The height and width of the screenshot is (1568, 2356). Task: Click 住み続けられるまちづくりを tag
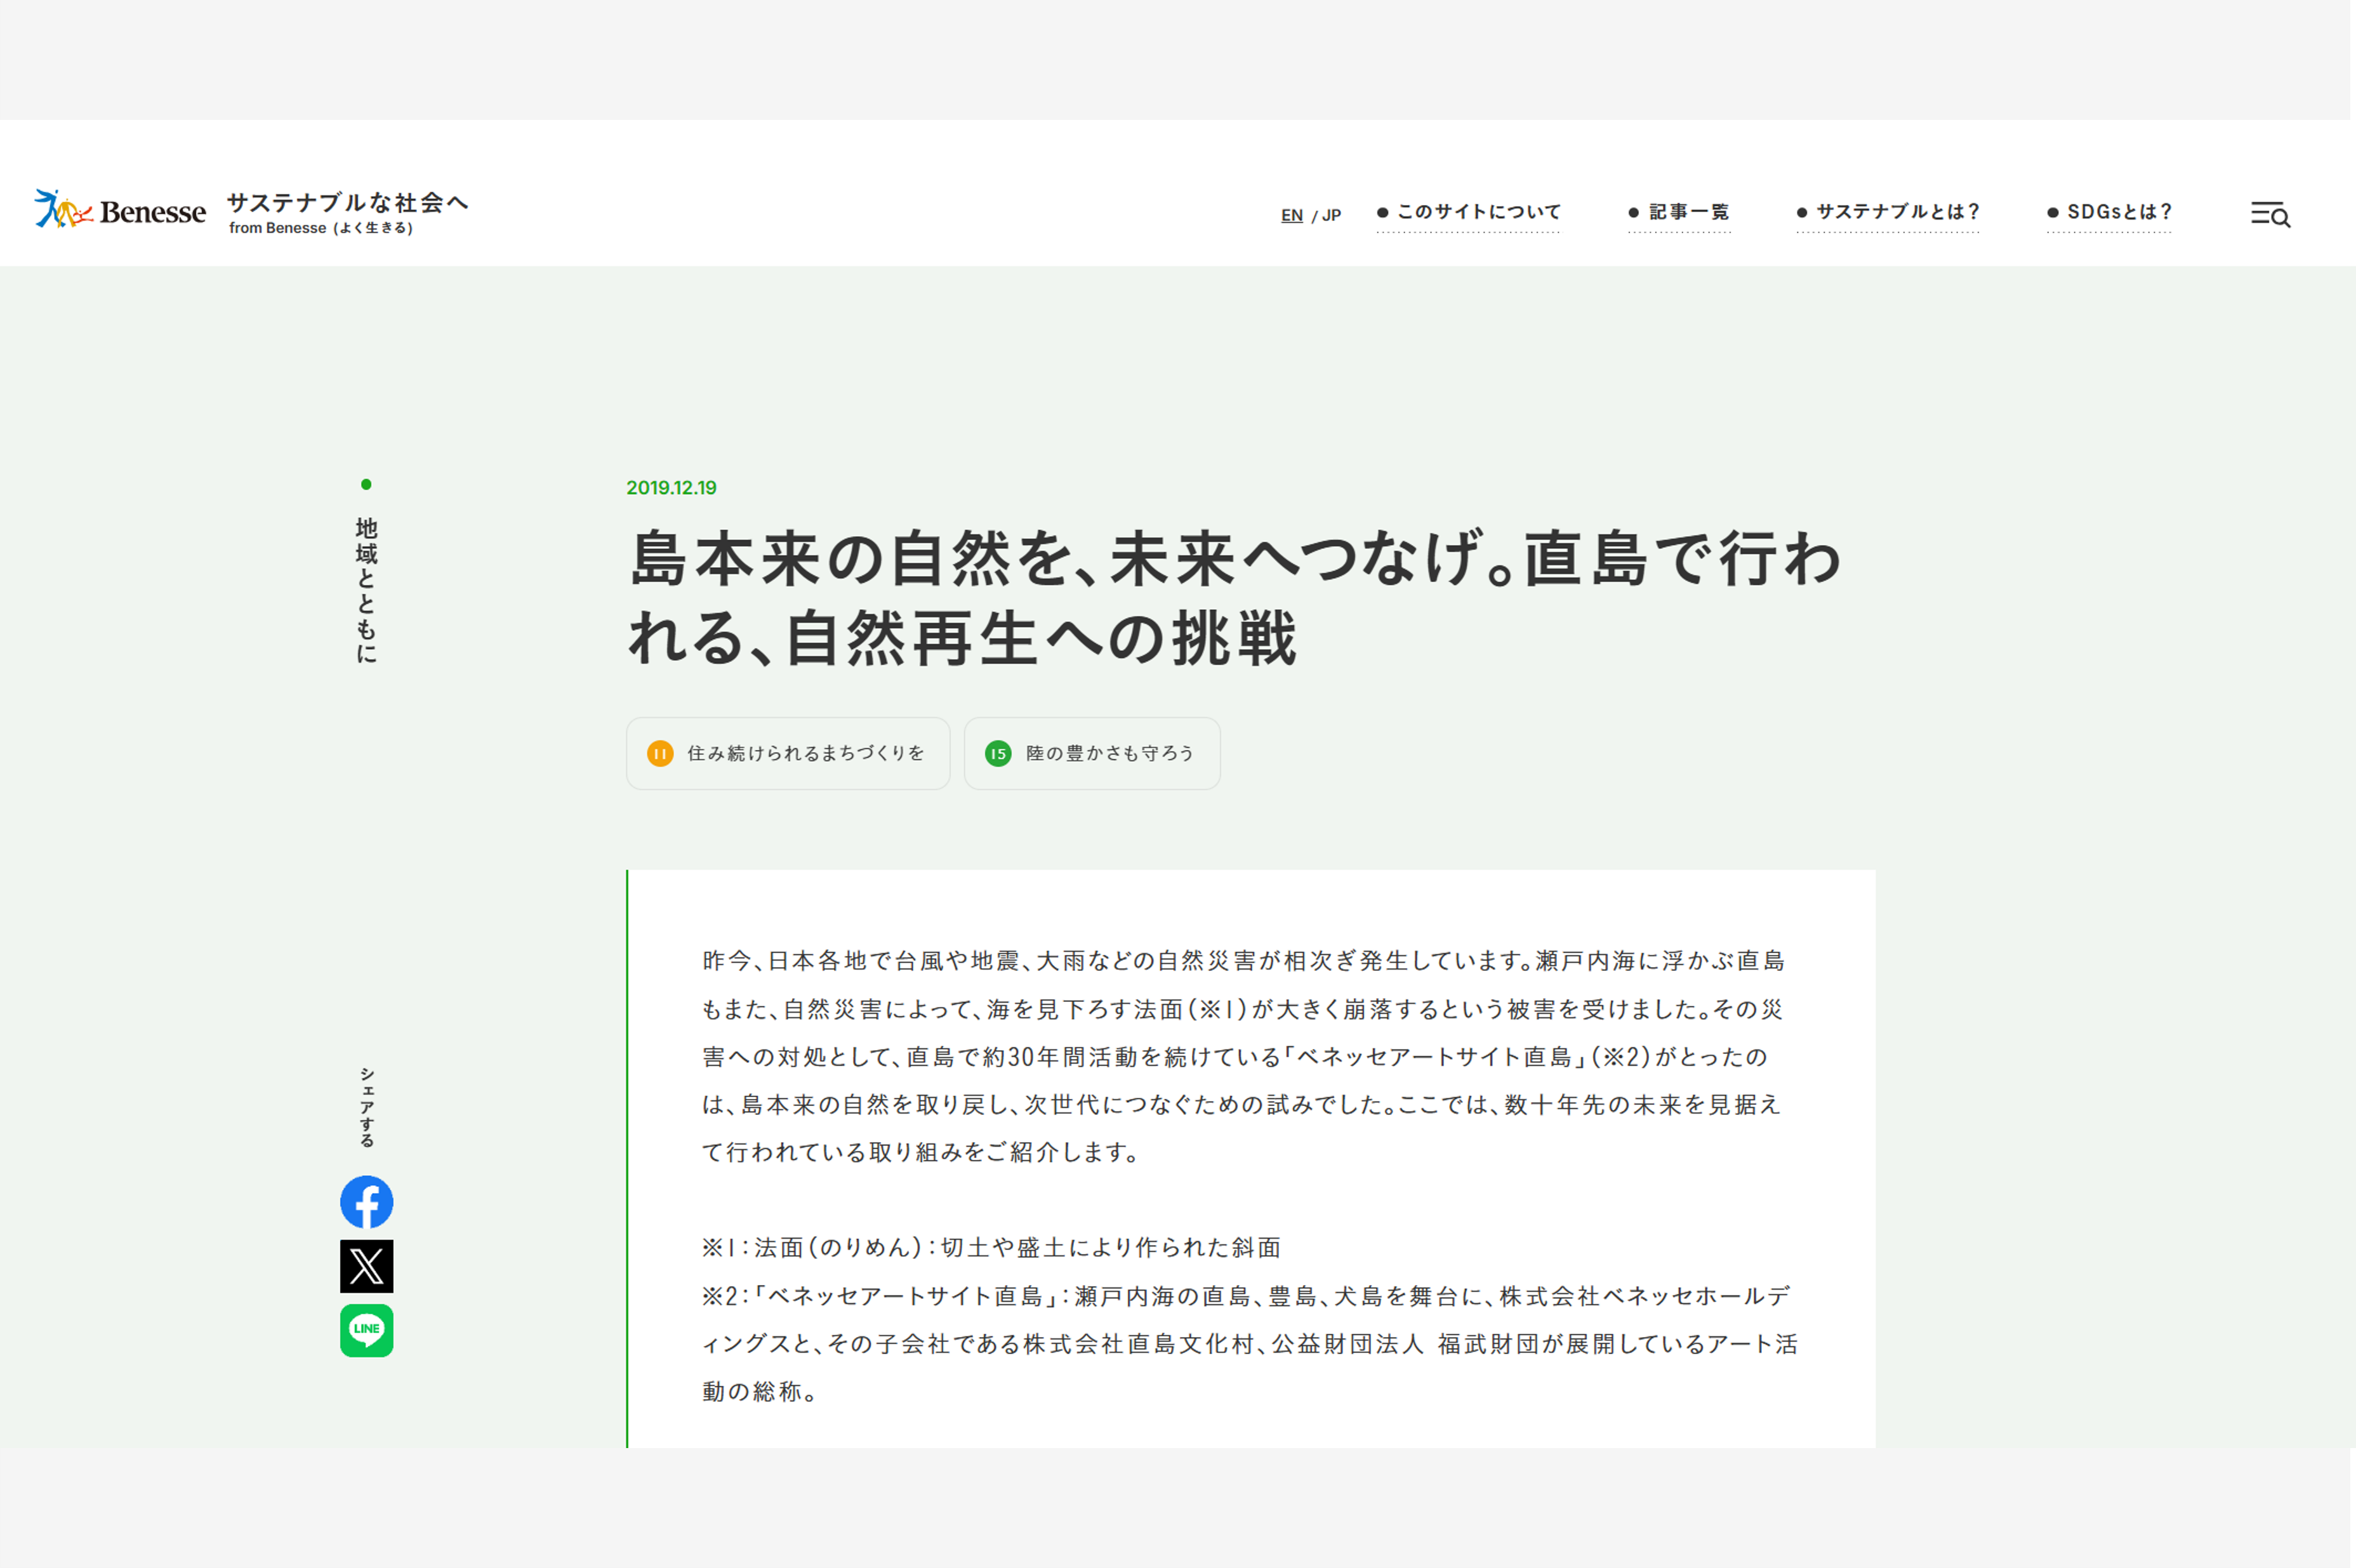pyautogui.click(x=788, y=753)
